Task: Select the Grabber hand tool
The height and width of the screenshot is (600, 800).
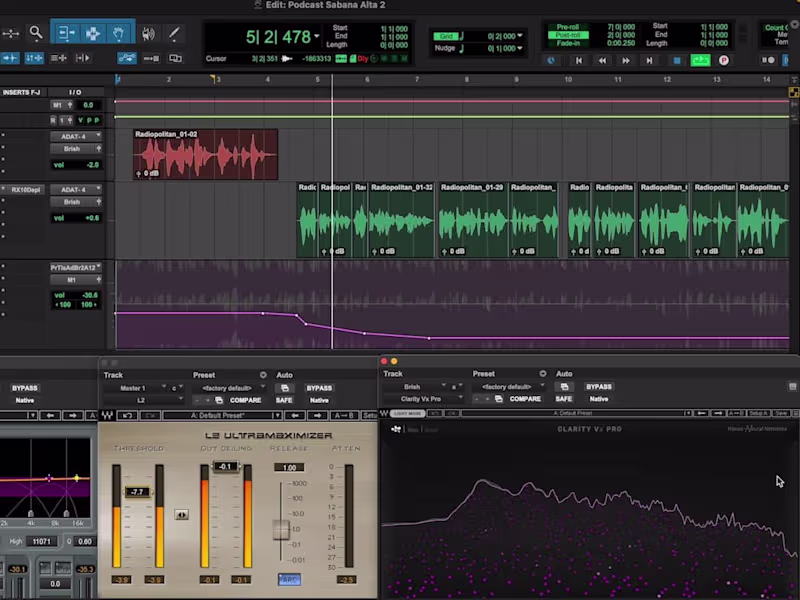Action: pyautogui.click(x=119, y=33)
